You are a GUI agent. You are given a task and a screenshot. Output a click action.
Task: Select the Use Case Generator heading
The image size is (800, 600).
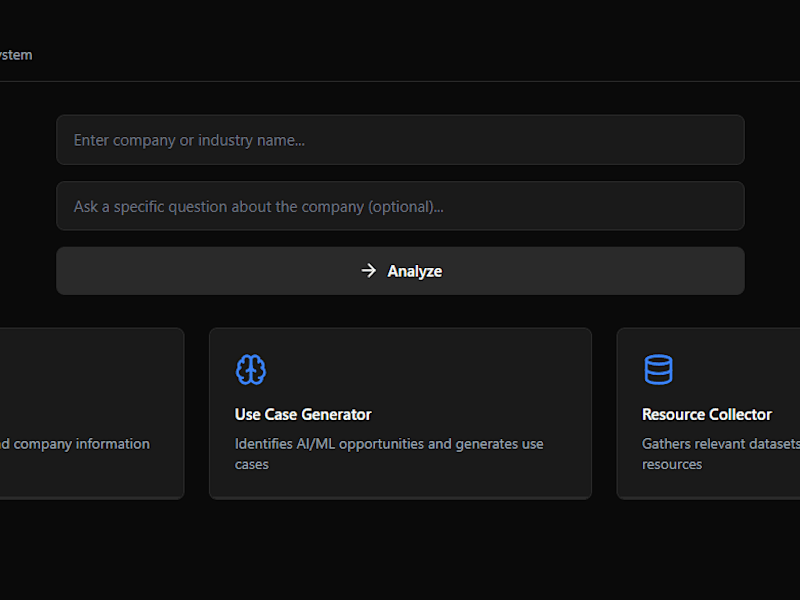[x=303, y=414]
